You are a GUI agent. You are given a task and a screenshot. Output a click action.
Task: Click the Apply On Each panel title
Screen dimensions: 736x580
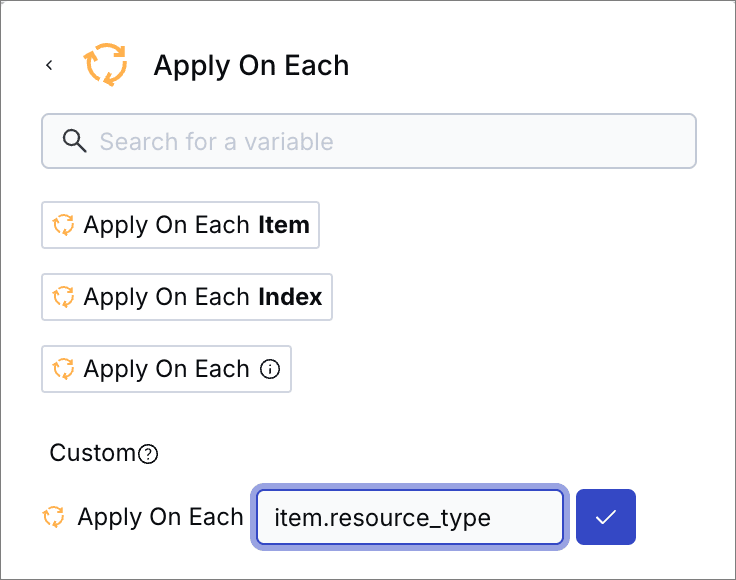pos(252,66)
